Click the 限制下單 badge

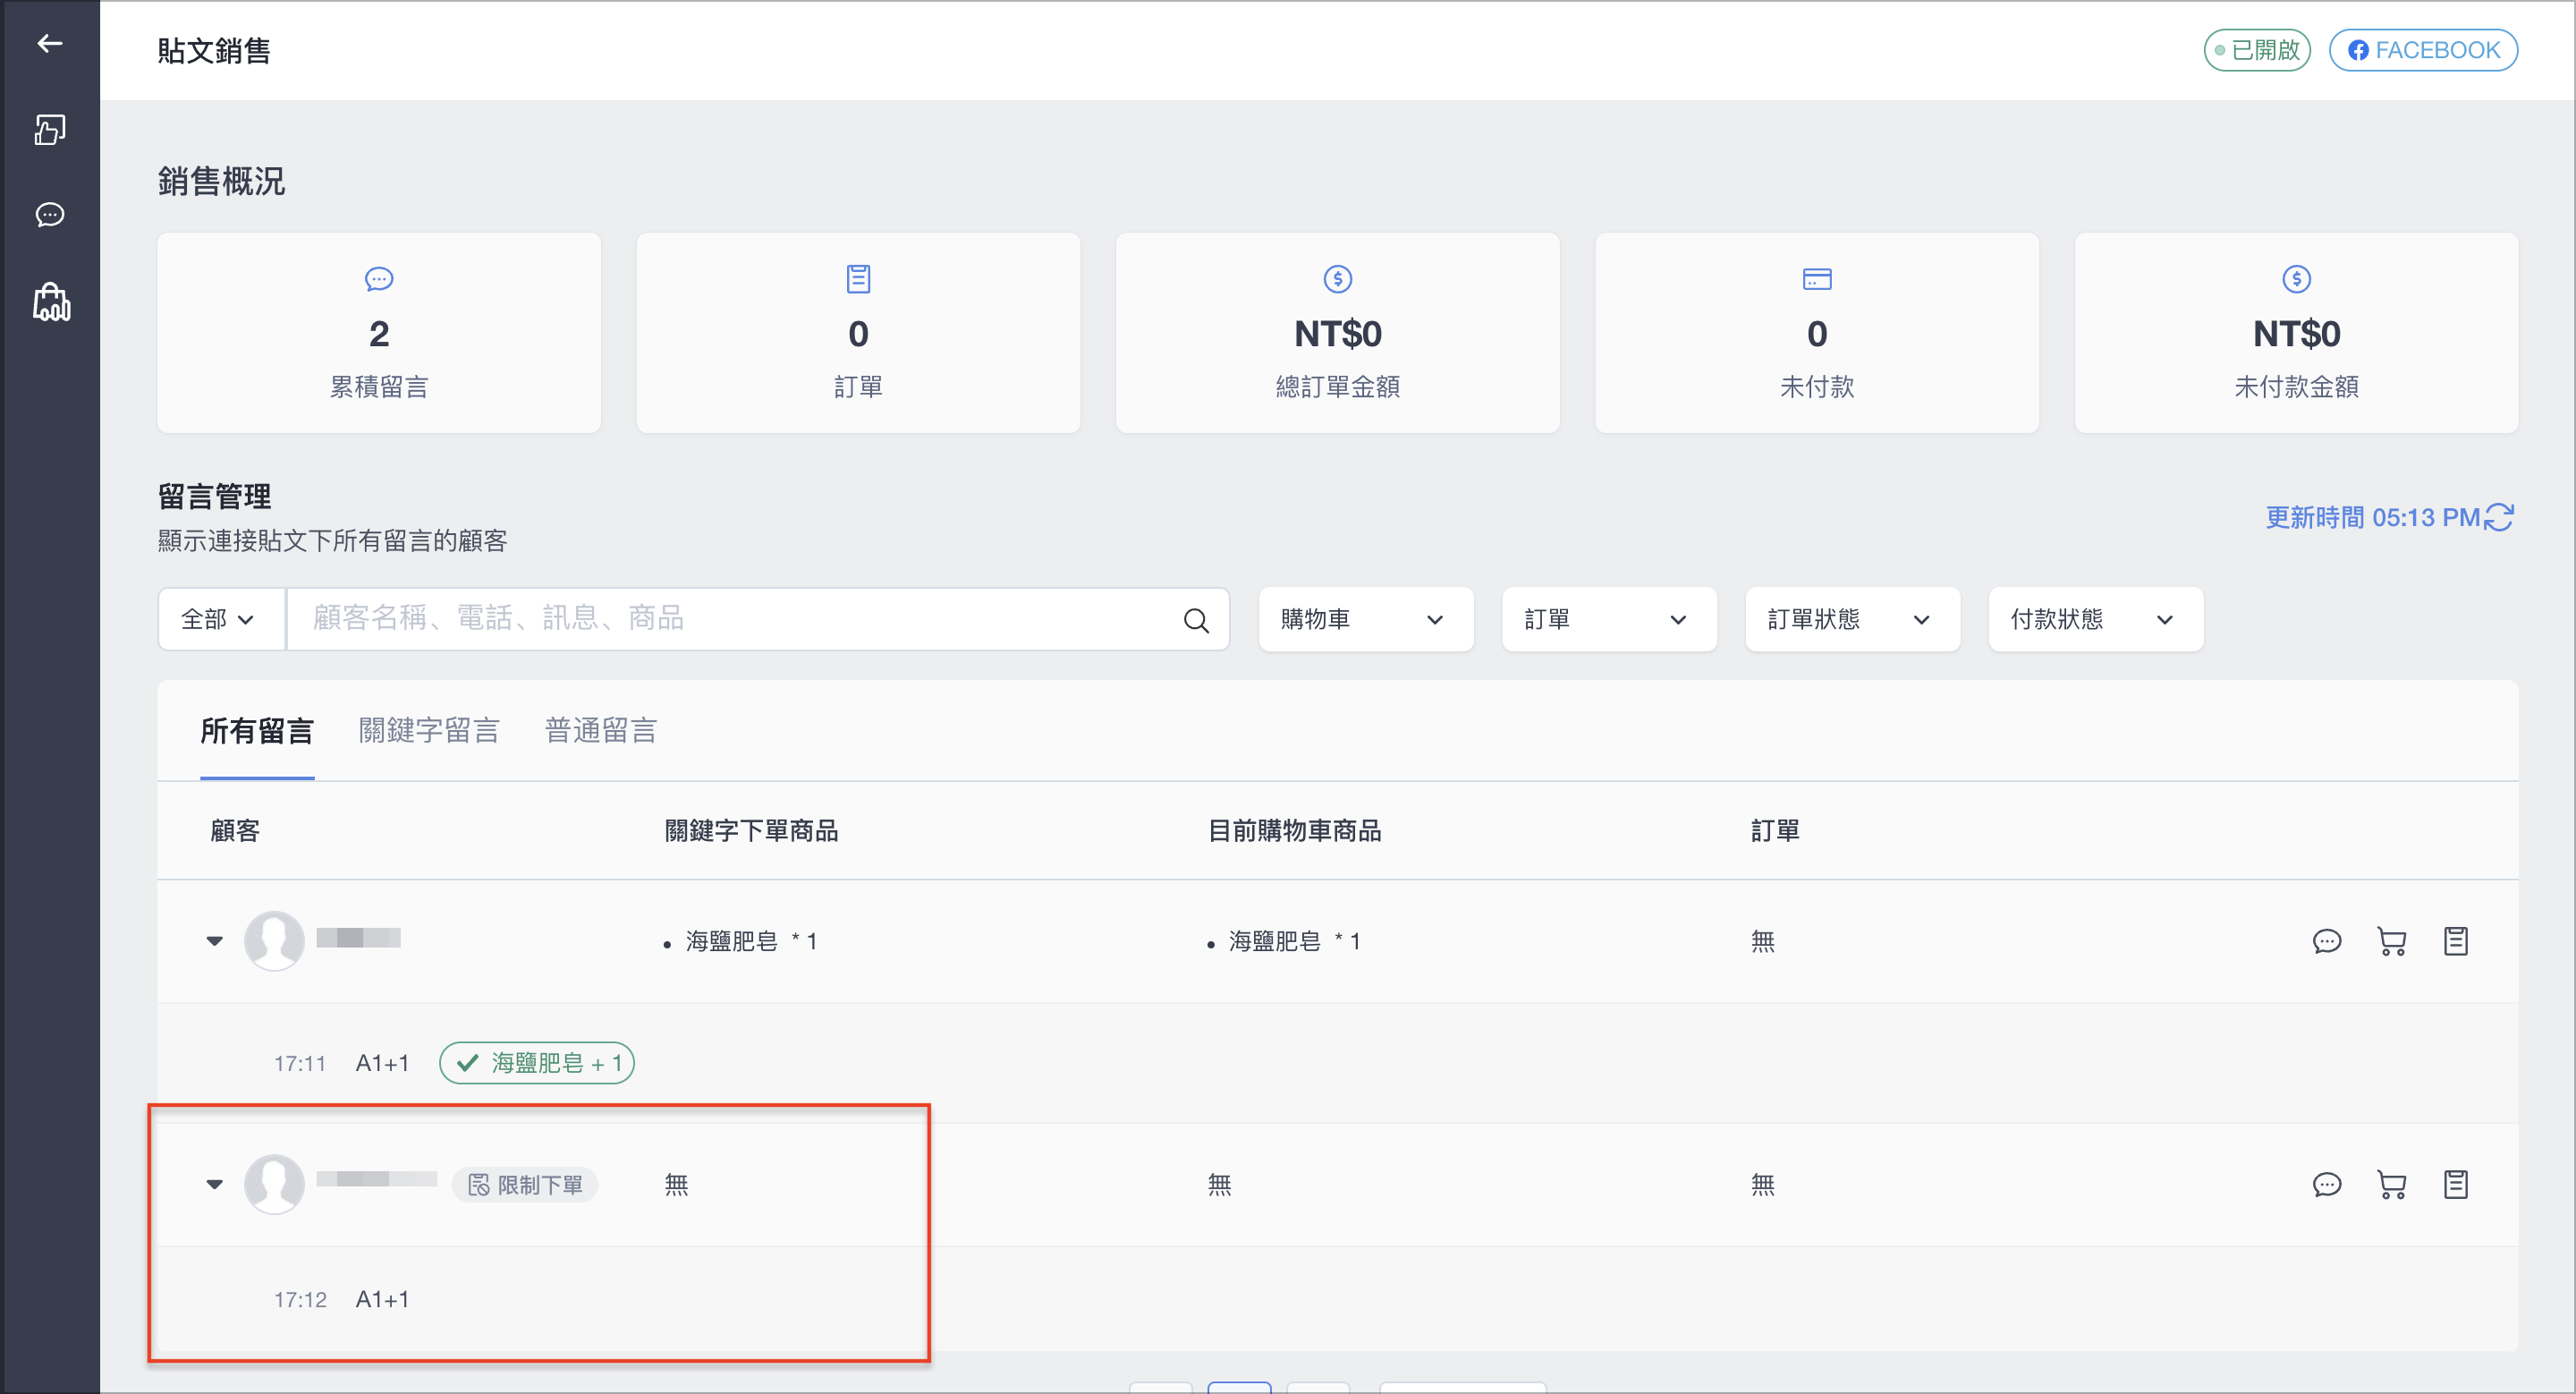click(525, 1185)
